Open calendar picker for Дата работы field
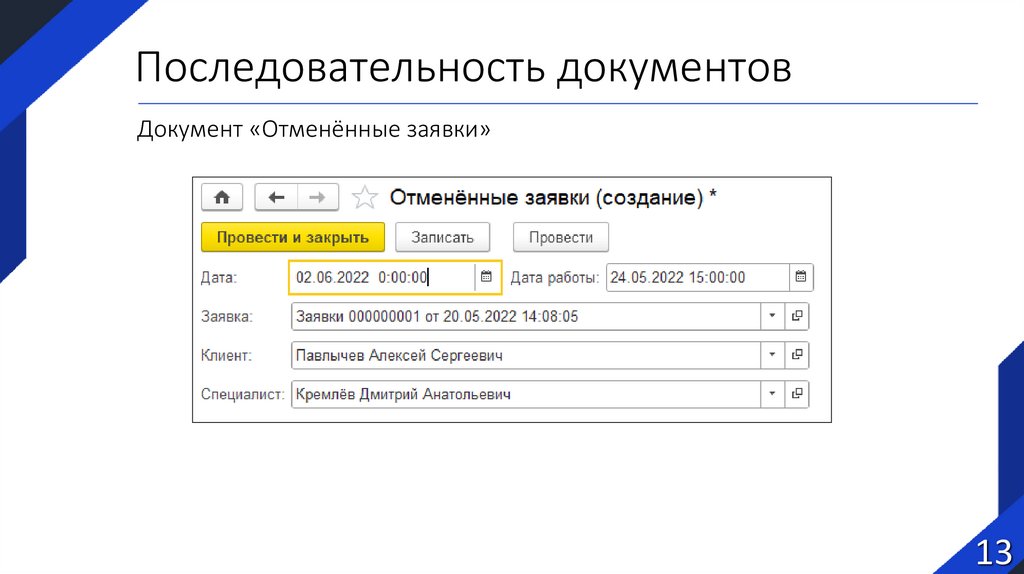This screenshot has width=1024, height=574. click(x=801, y=278)
